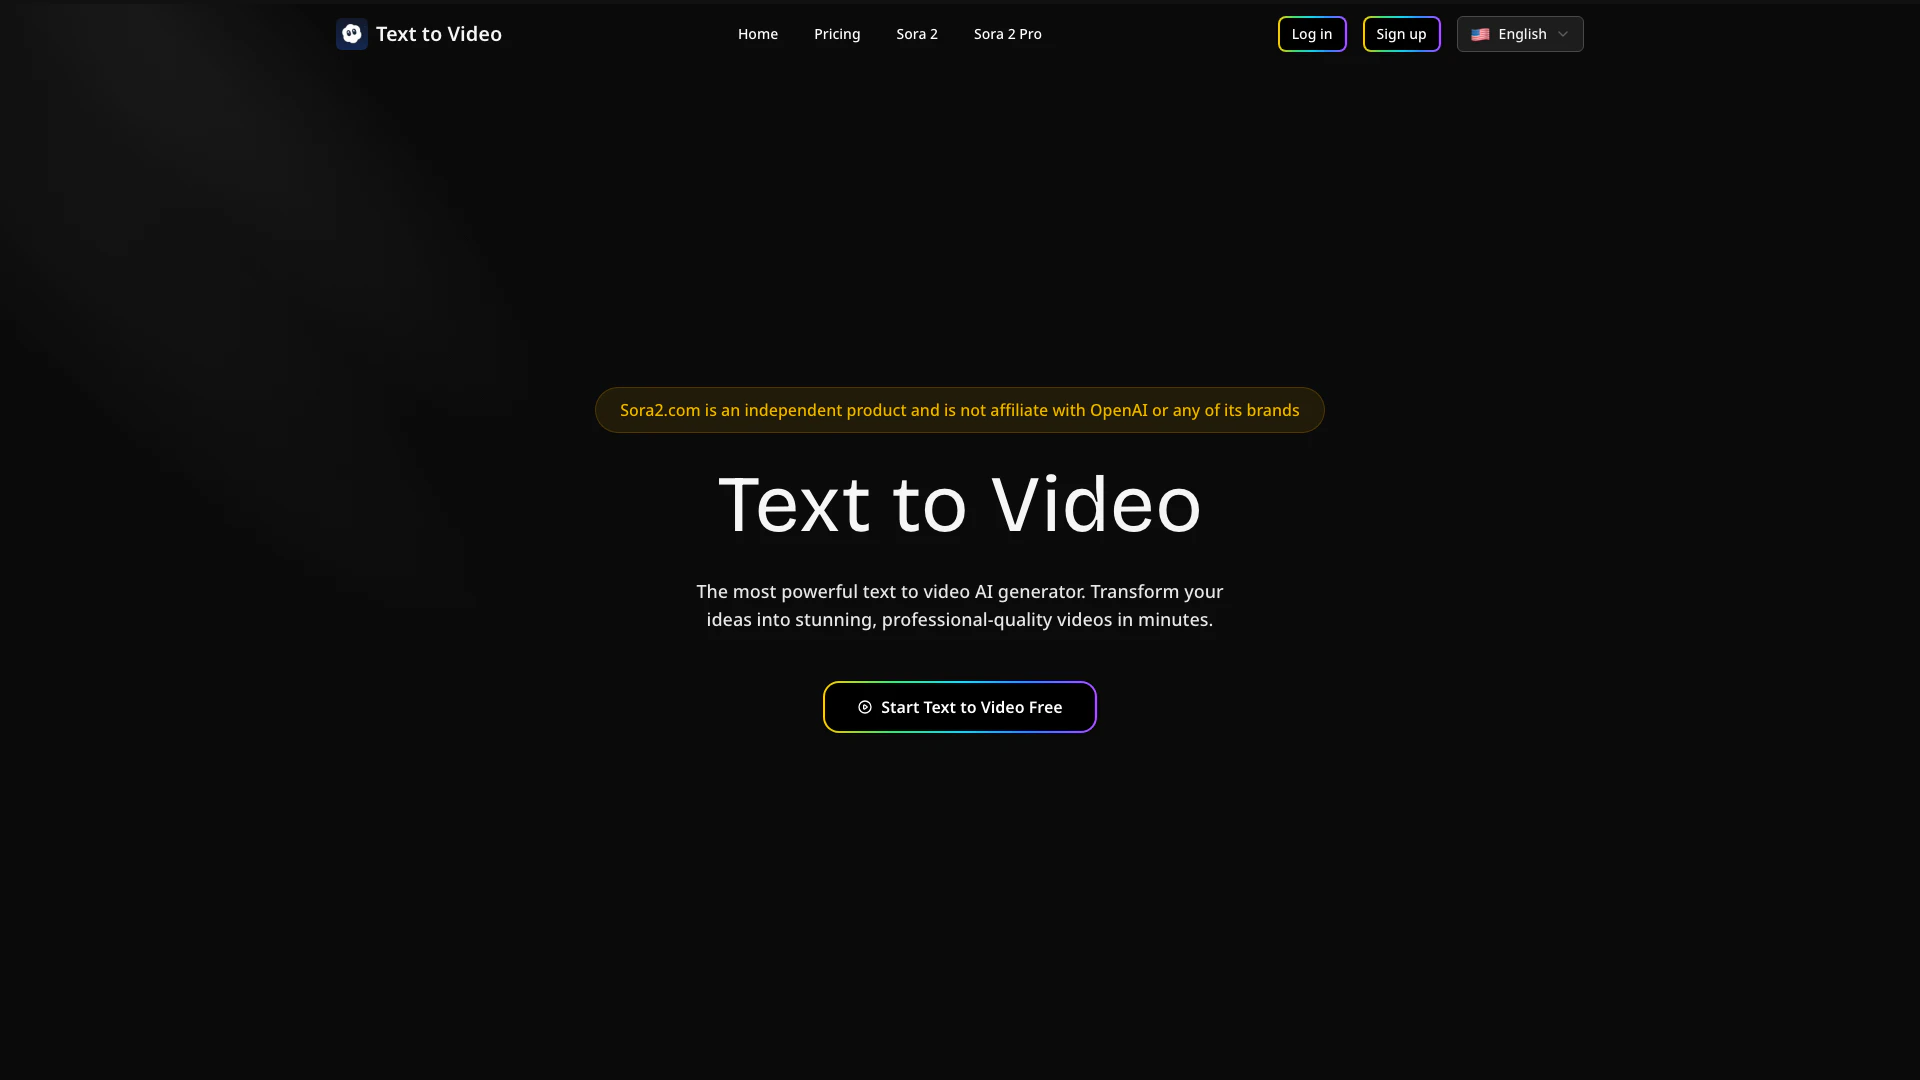
Task: Go to the Pricing page
Action: click(x=836, y=34)
